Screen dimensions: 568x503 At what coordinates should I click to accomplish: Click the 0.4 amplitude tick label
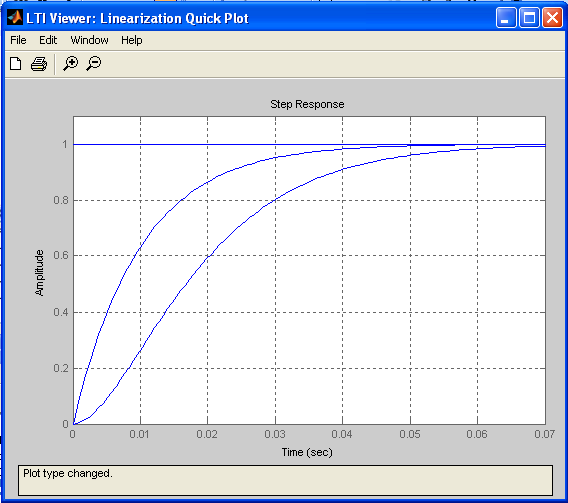click(61, 312)
